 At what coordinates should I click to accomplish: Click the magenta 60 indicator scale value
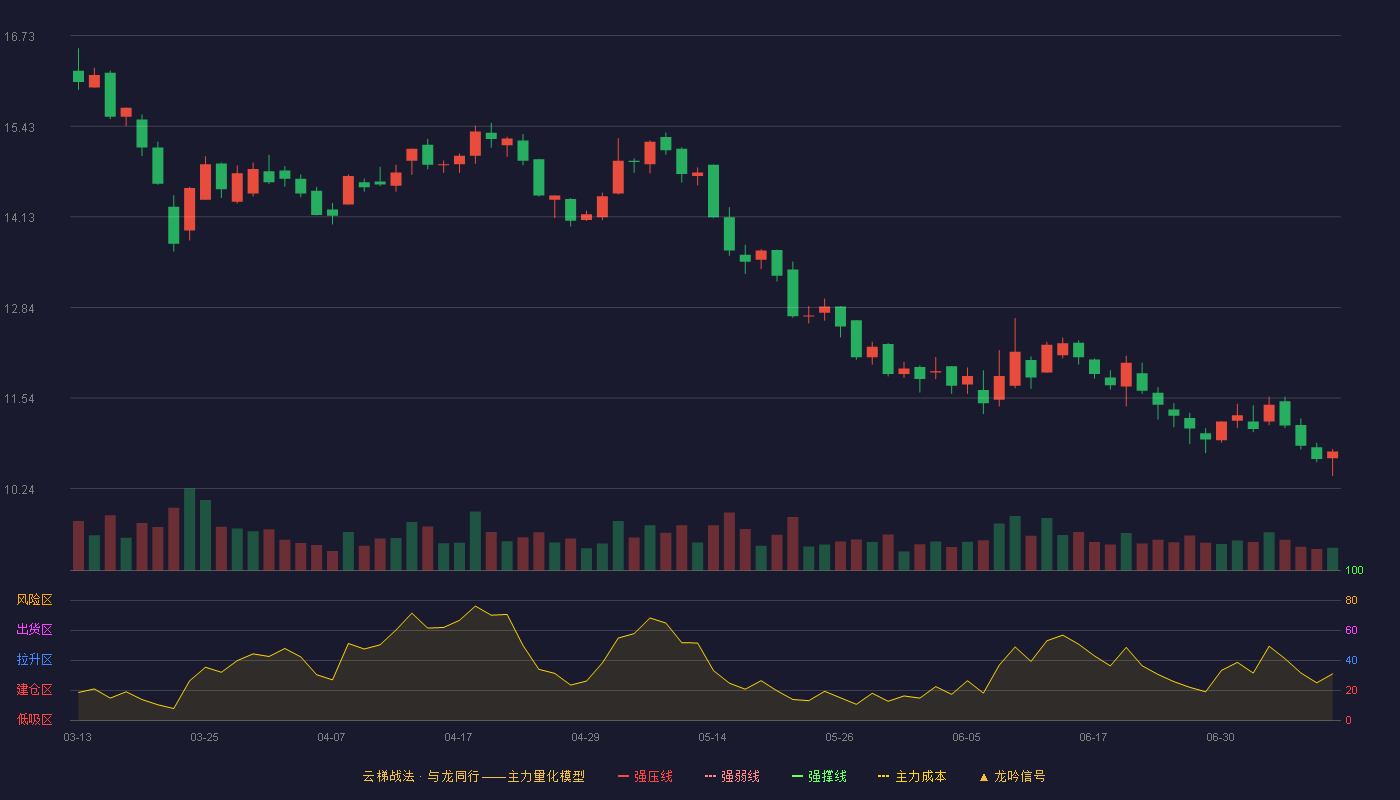click(x=1351, y=630)
